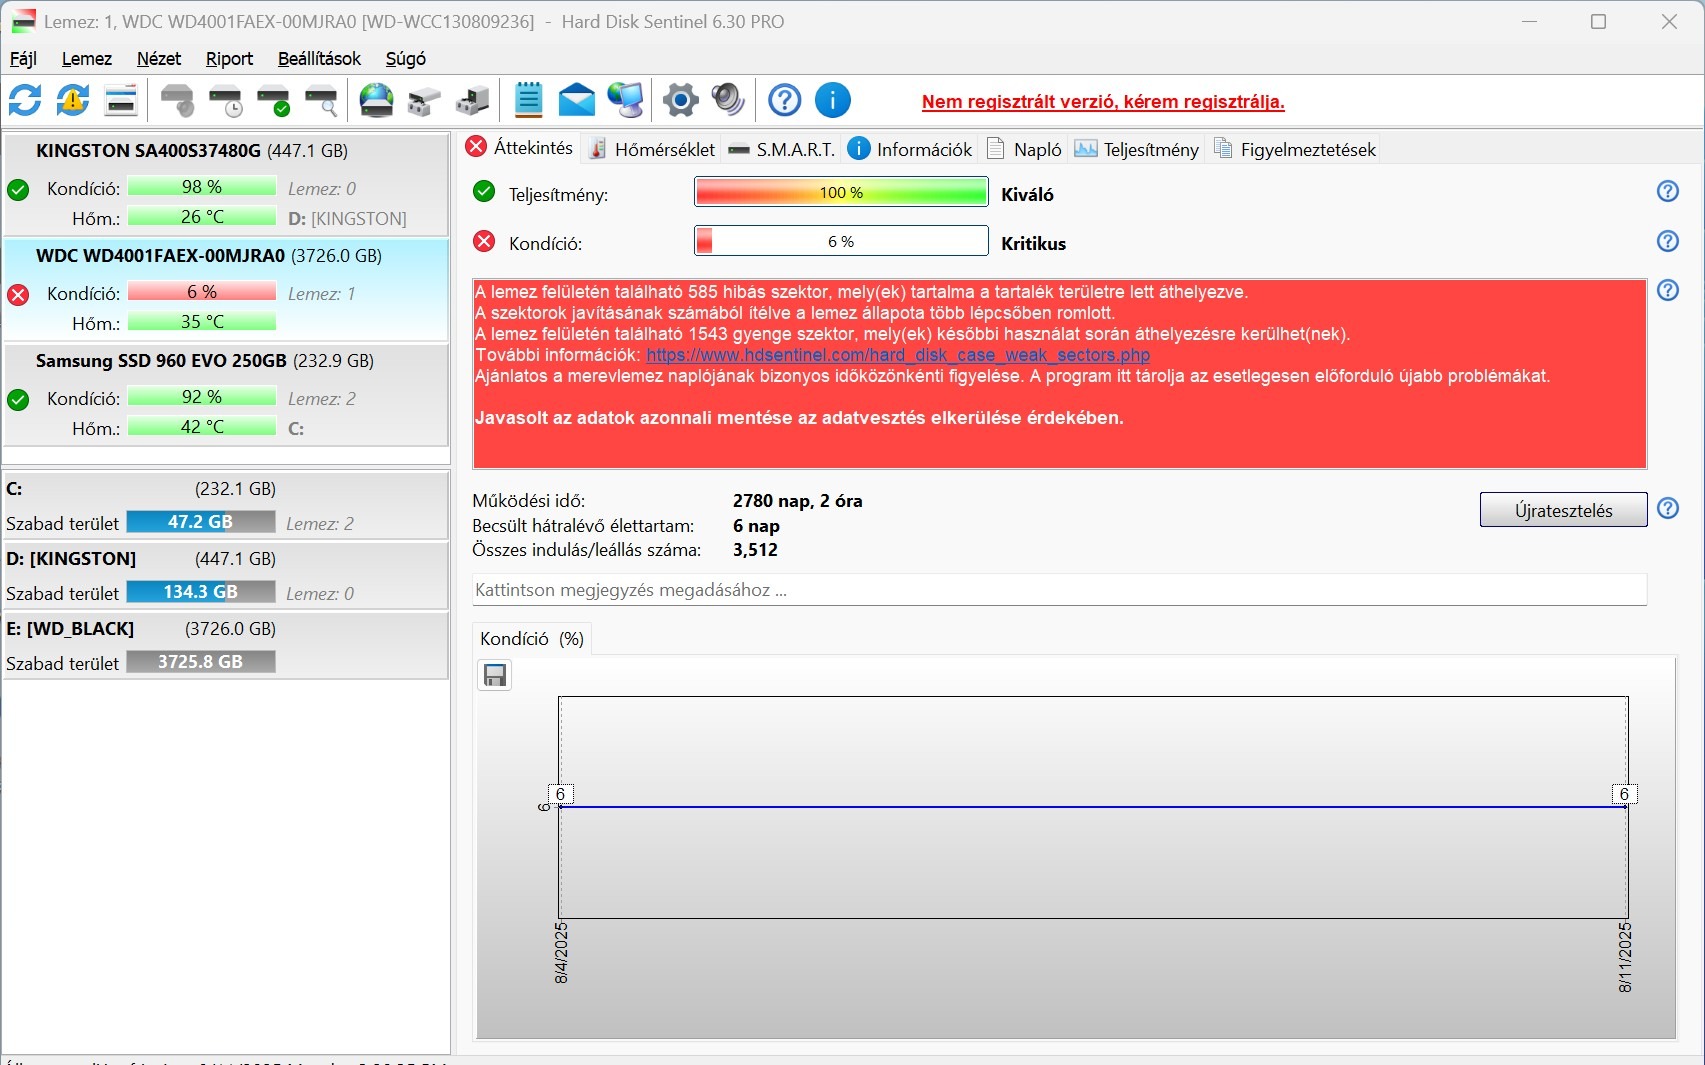This screenshot has width=1705, height=1065.
Task: Open the Nézet menu
Action: (x=159, y=59)
